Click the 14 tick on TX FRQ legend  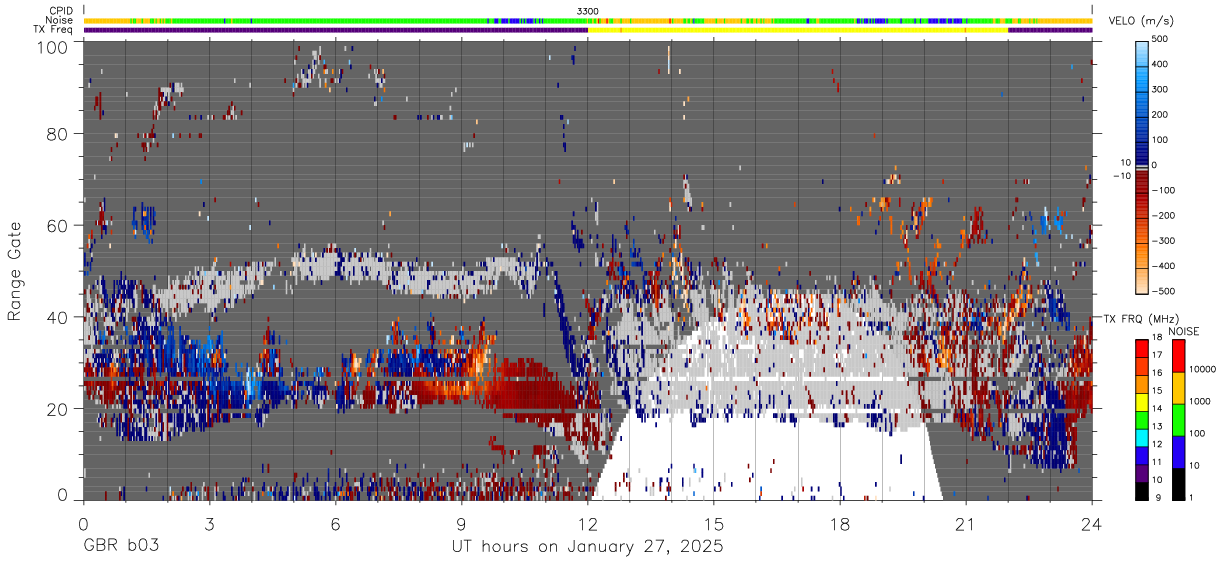pos(1159,408)
